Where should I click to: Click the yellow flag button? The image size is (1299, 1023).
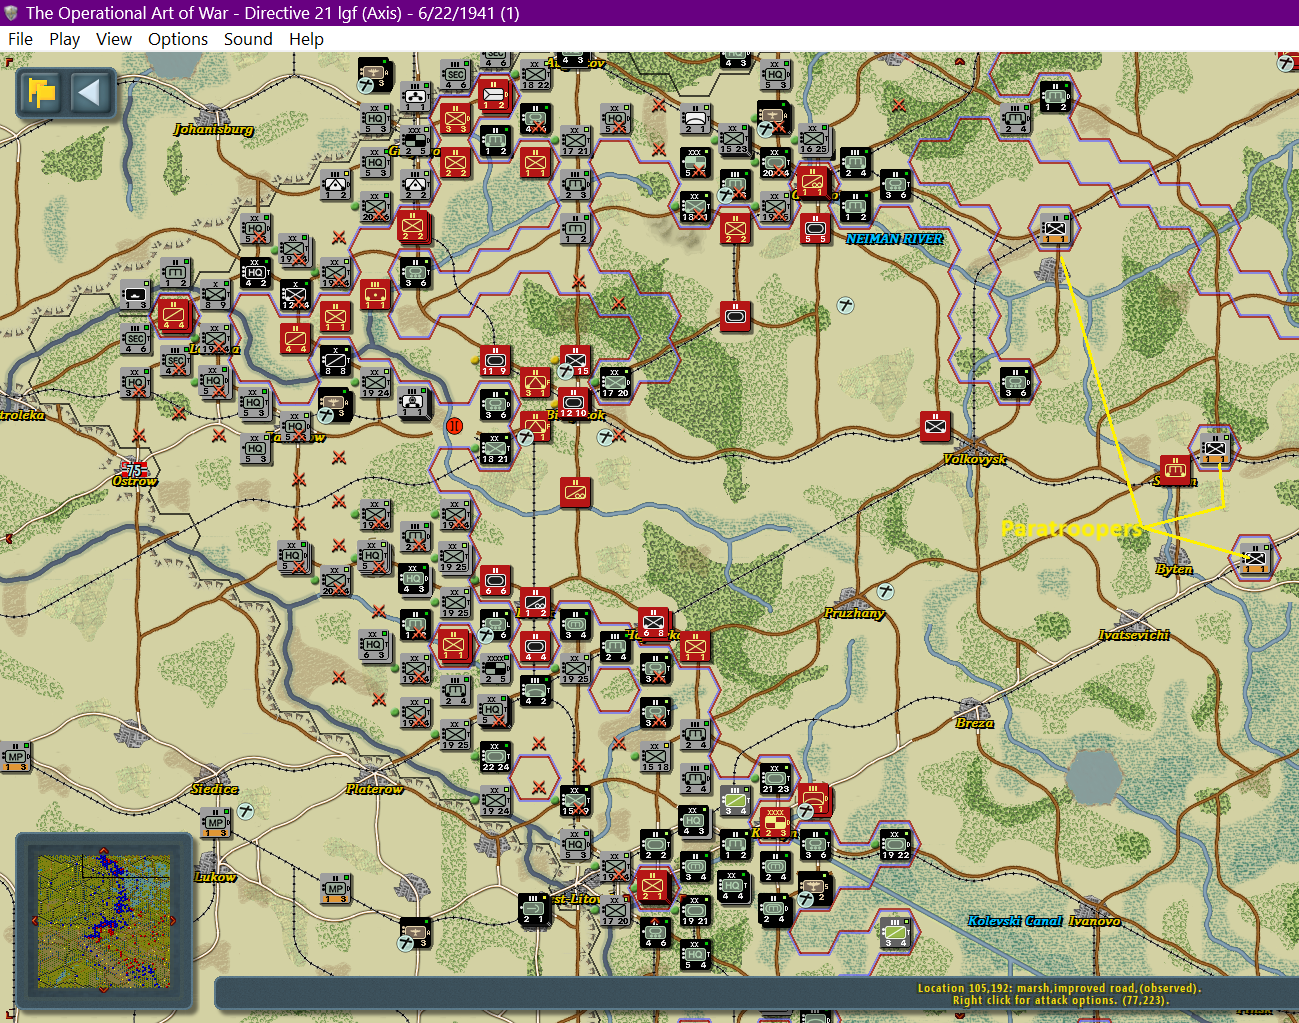[43, 94]
